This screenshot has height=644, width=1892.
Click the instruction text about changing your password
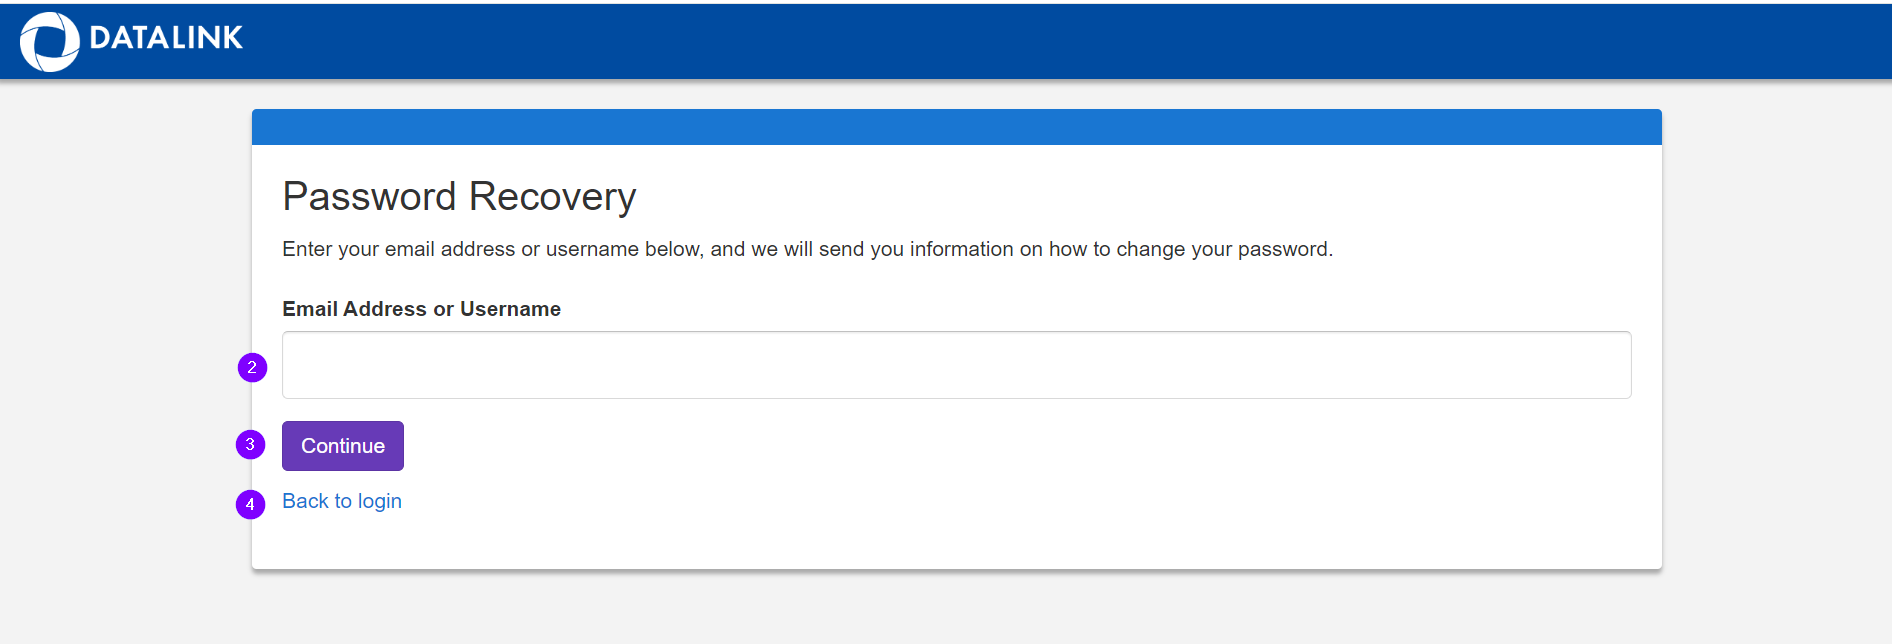click(807, 249)
